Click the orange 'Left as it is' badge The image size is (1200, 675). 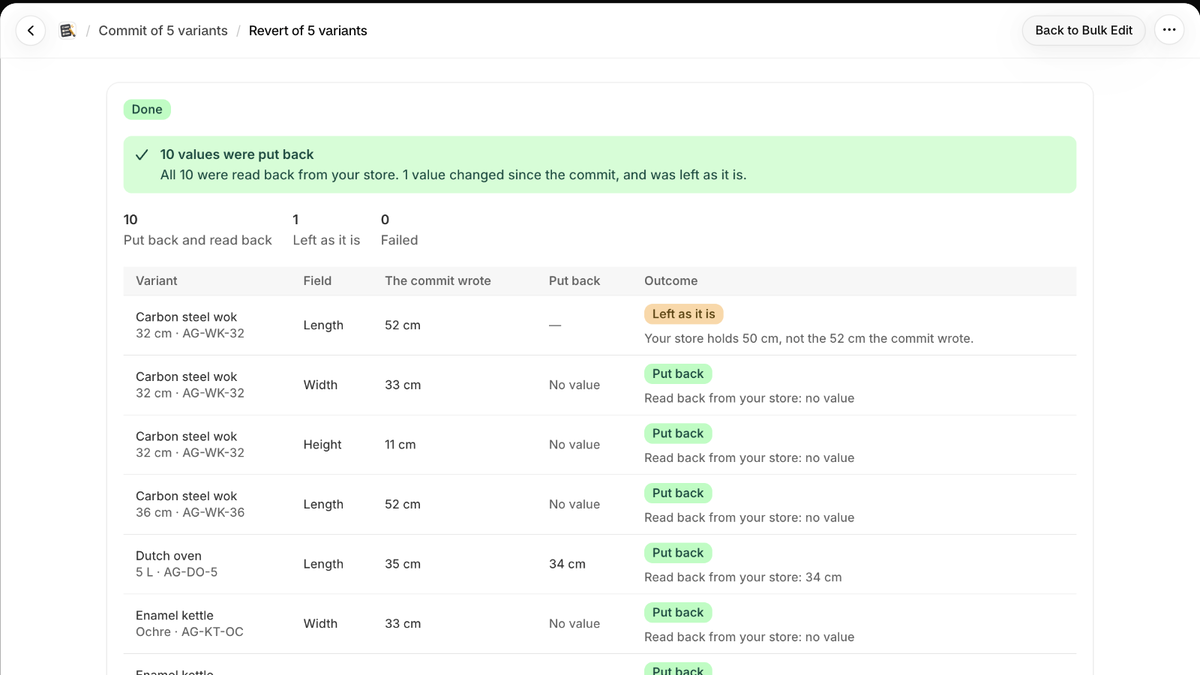(x=684, y=314)
